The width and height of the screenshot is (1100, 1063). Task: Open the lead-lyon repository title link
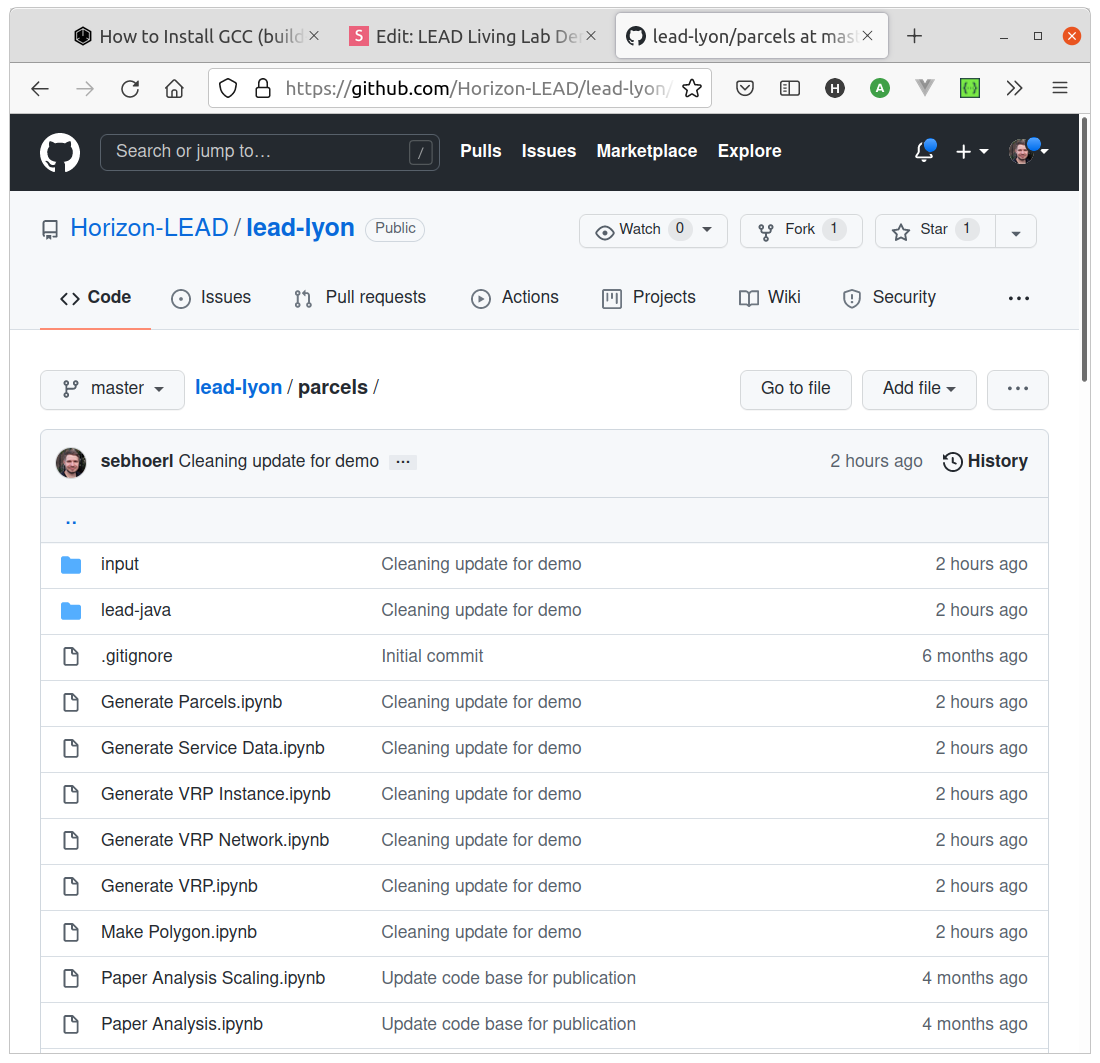tap(300, 228)
